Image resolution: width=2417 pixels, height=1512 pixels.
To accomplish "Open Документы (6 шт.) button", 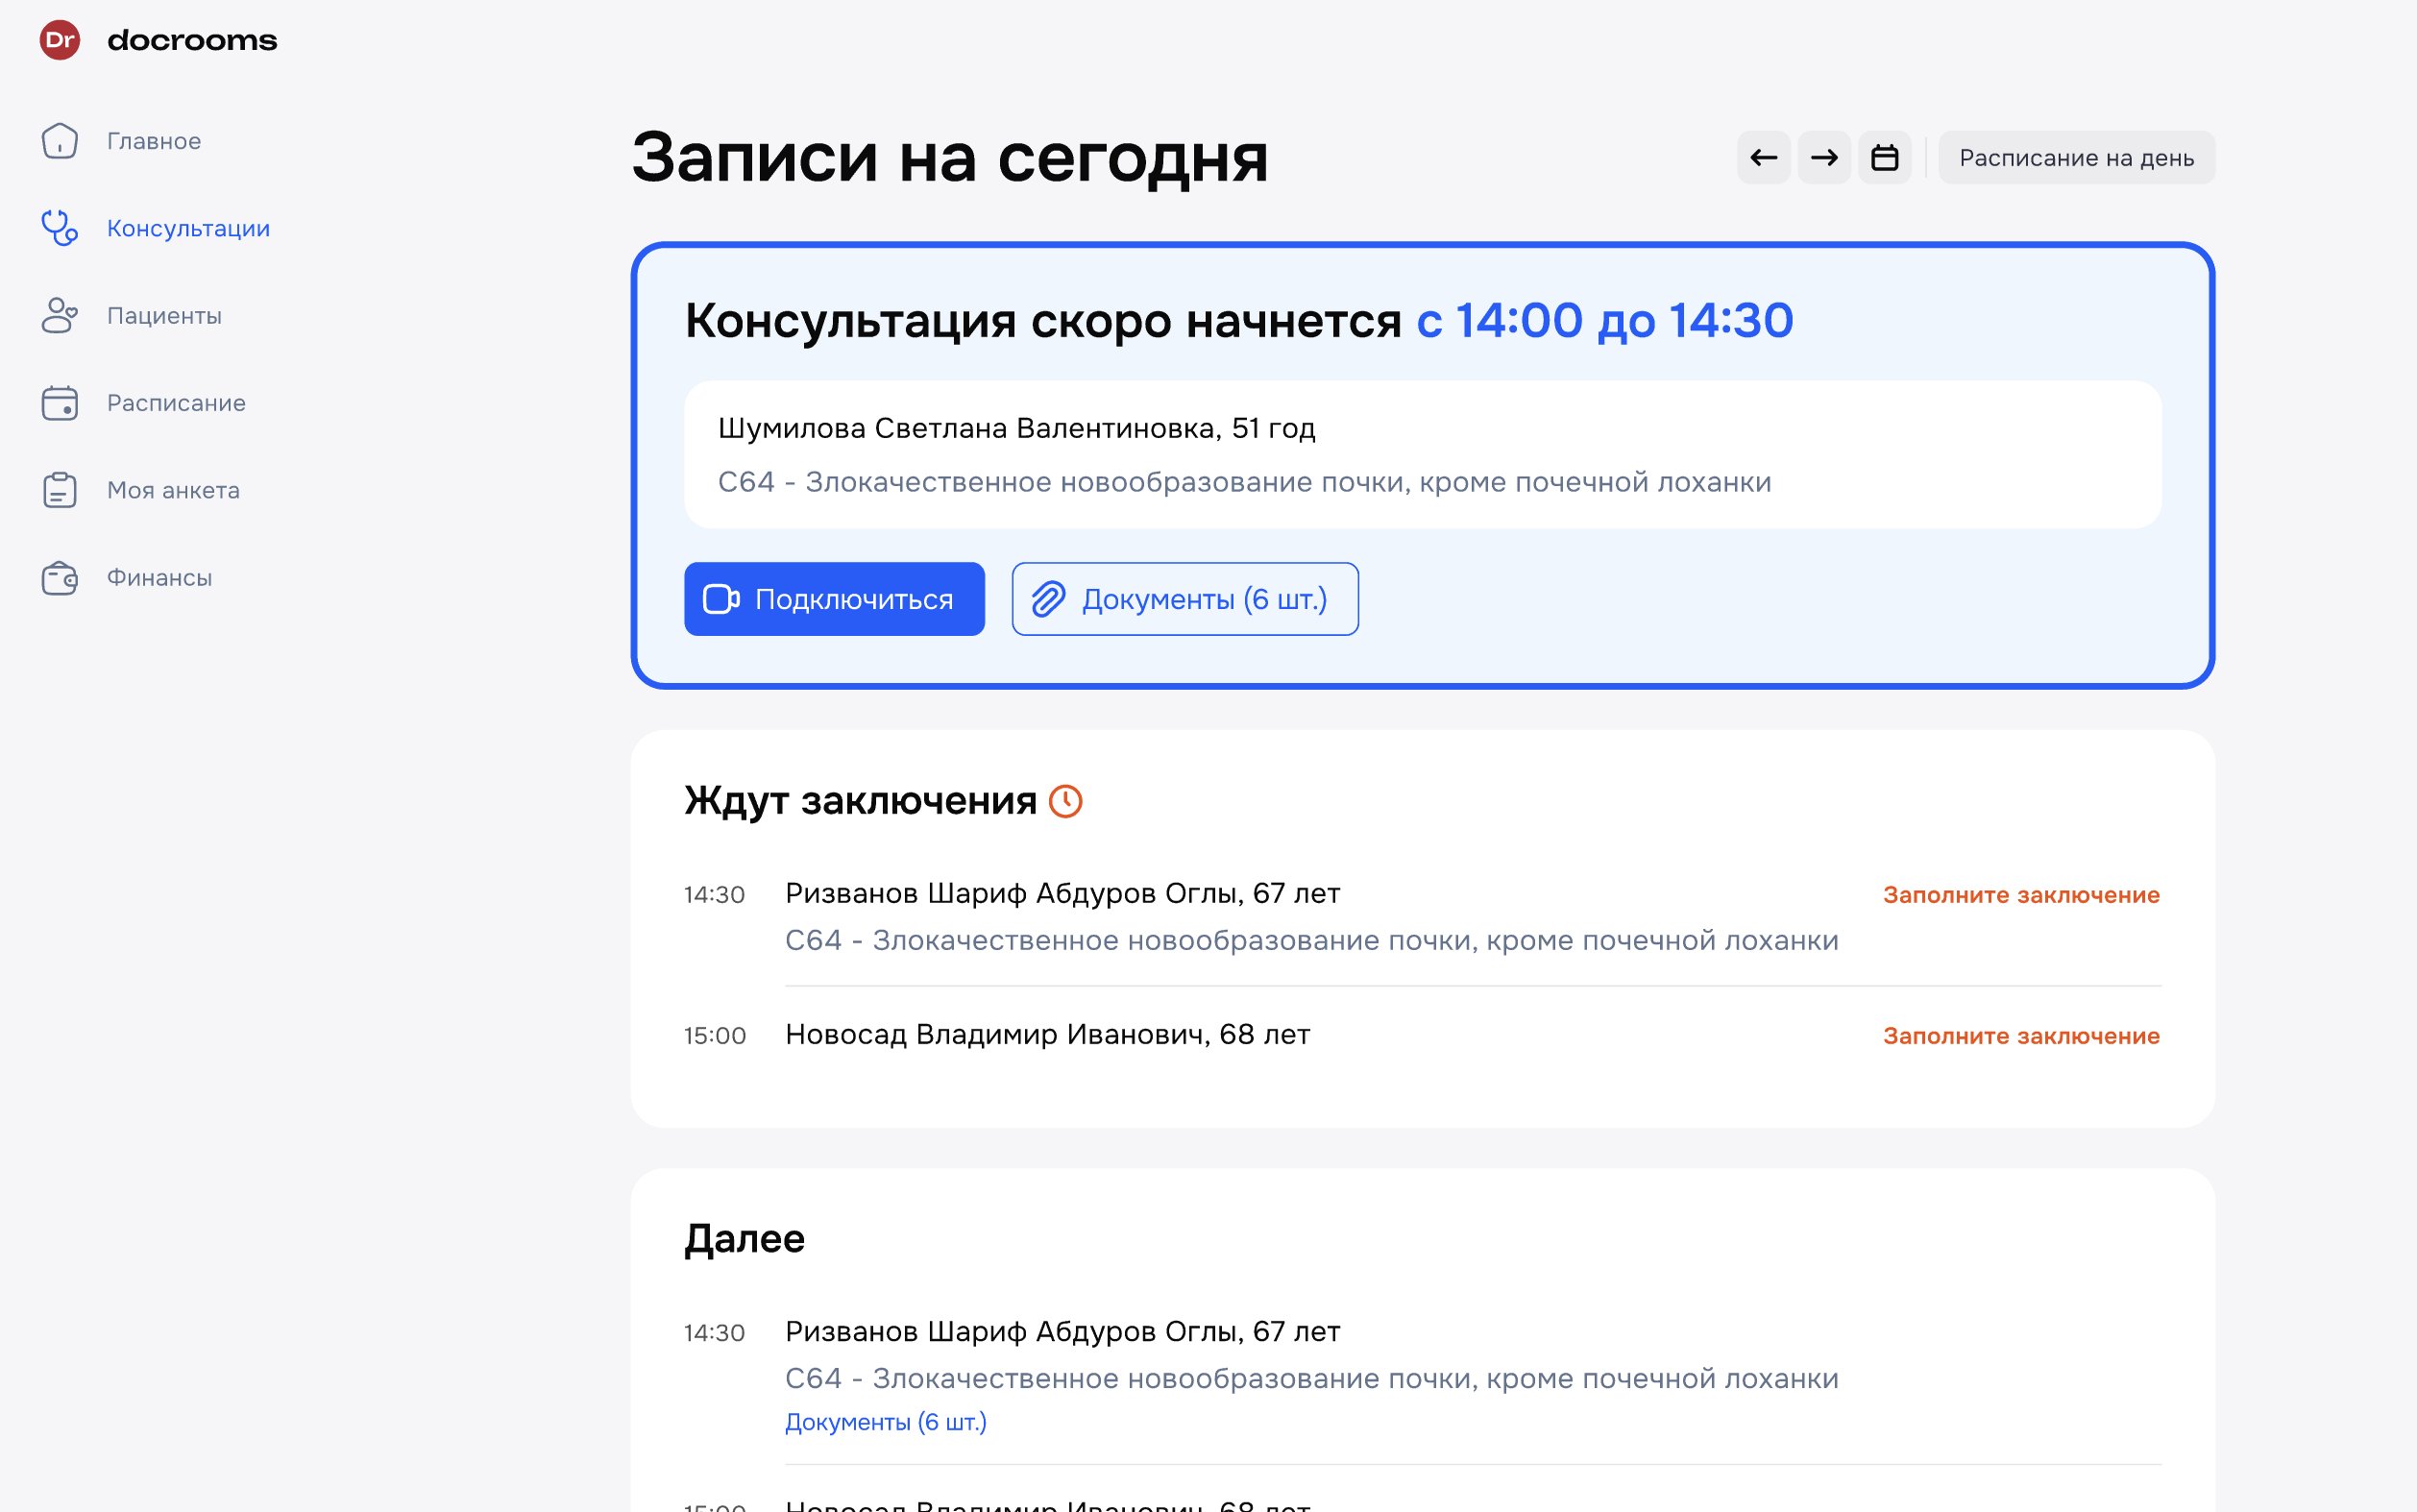I will 1185,599.
